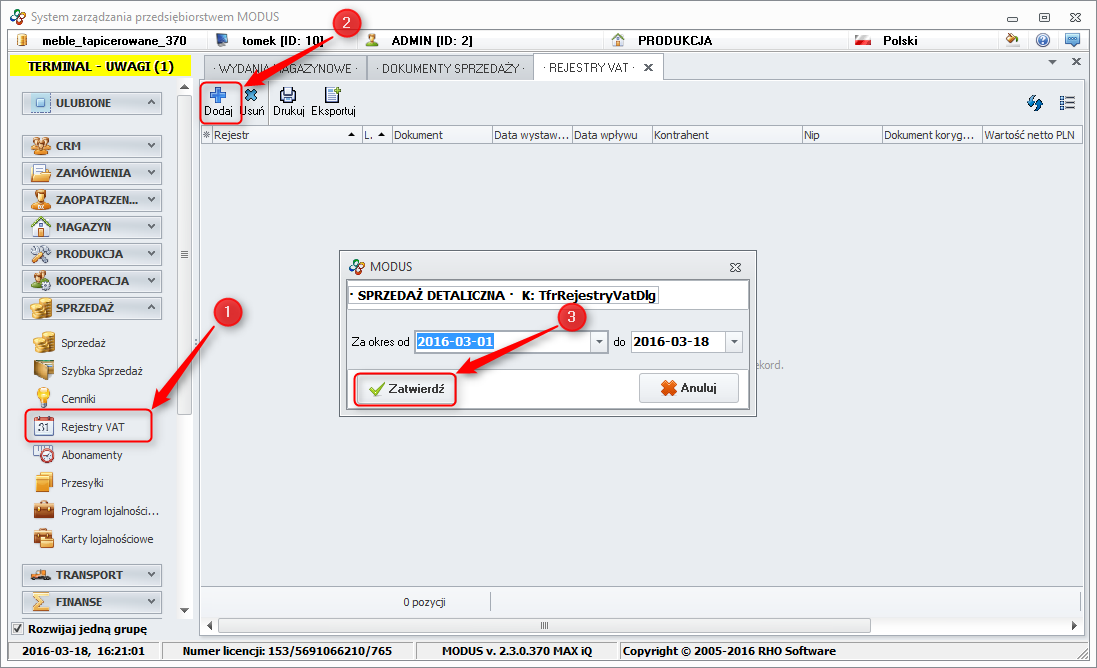
Task: Click TERMINAL - UWAGI (1) yellow button
Action: click(101, 66)
